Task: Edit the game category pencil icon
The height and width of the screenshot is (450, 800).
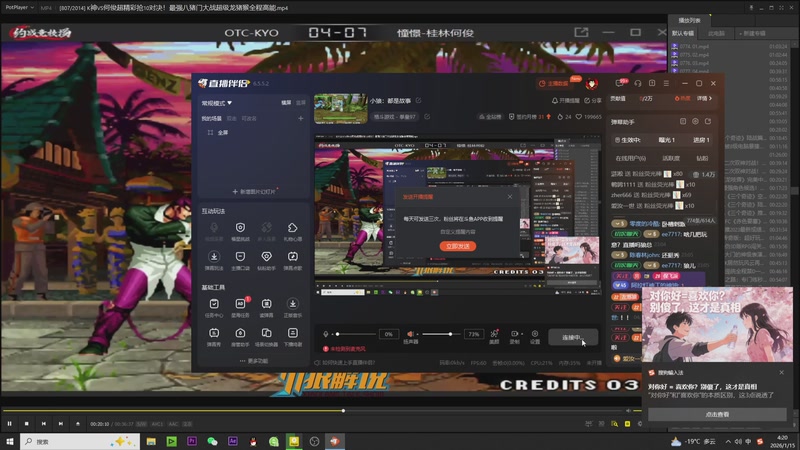Action: (x=427, y=117)
